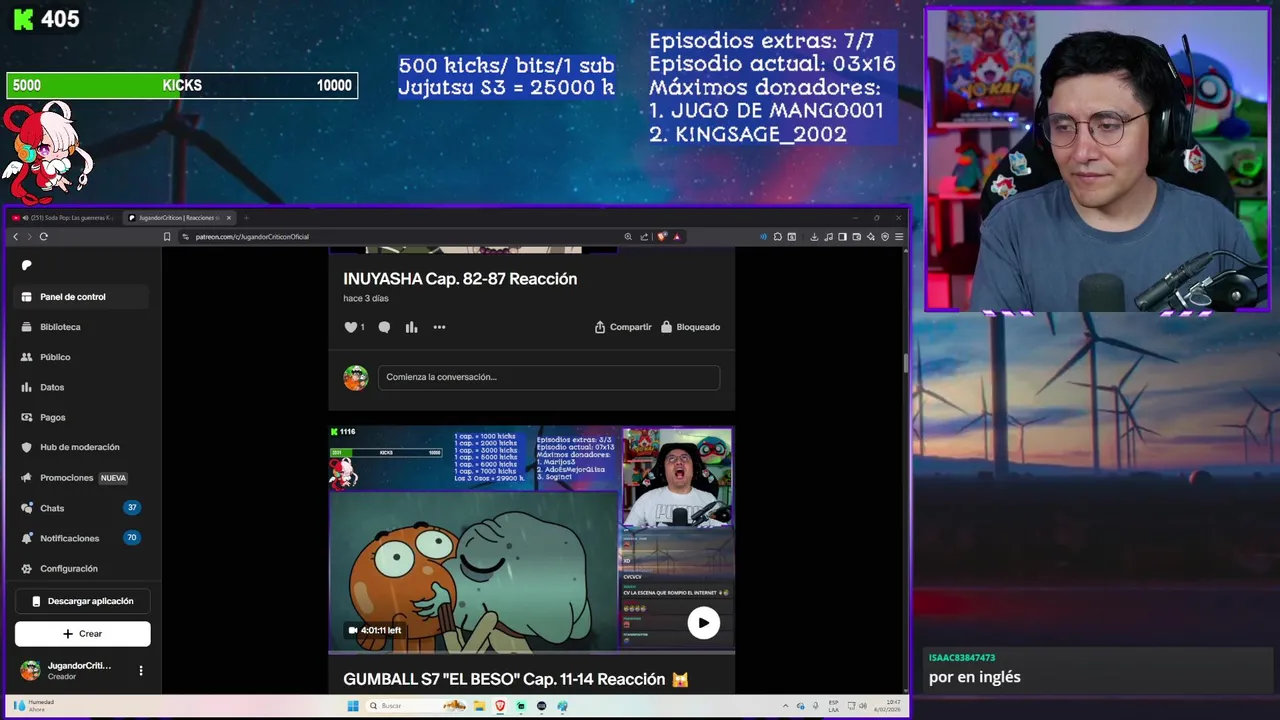Click the ESP LAA language indicator
The height and width of the screenshot is (720, 1280).
pos(834,706)
